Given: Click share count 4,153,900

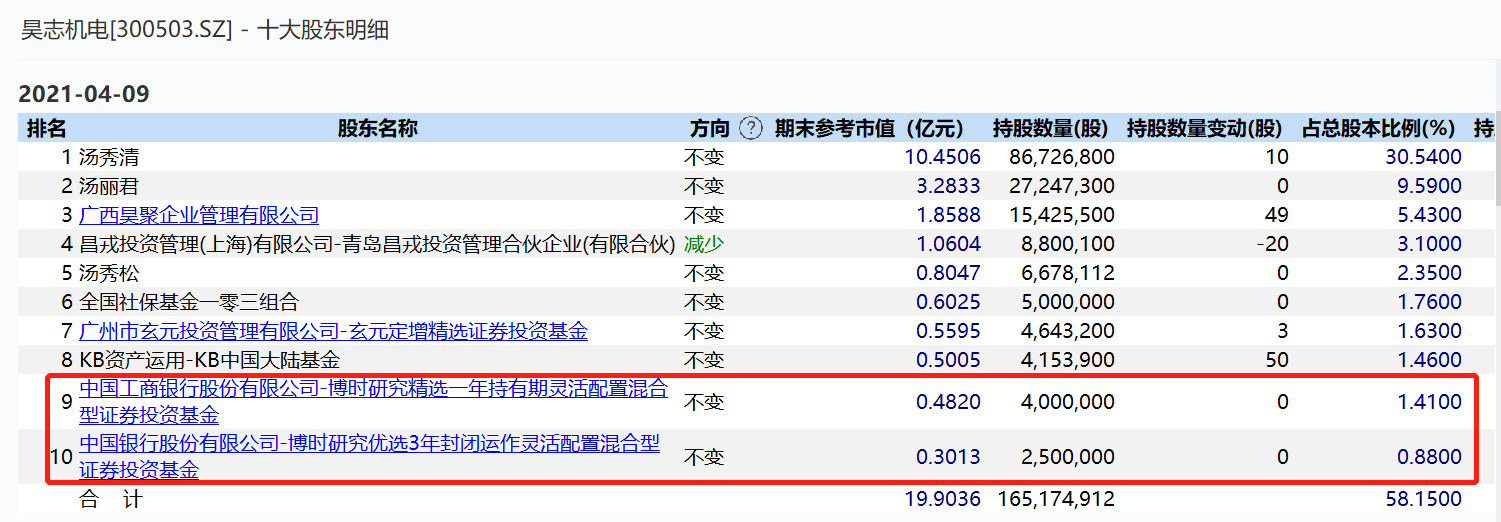Looking at the screenshot, I should pos(1068,360).
